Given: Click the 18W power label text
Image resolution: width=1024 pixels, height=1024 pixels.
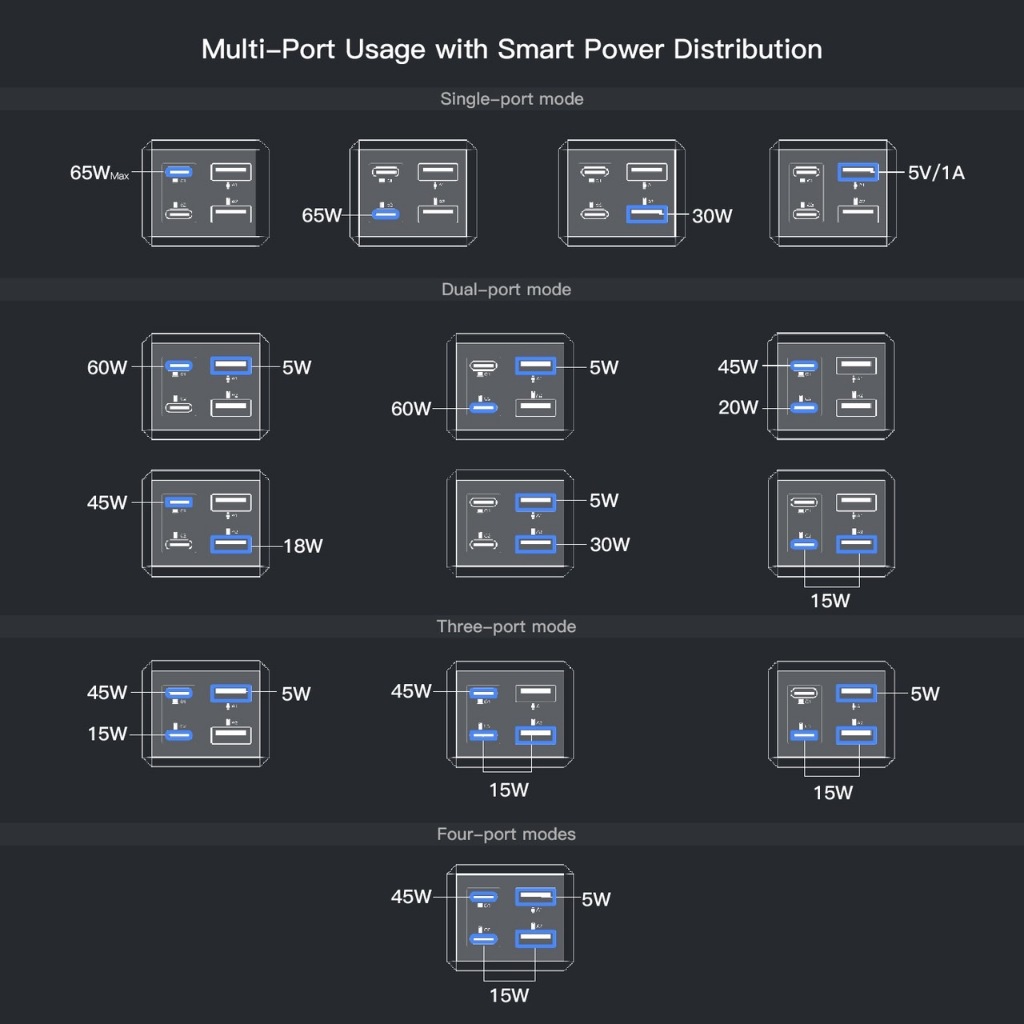Looking at the screenshot, I should coord(303,546).
